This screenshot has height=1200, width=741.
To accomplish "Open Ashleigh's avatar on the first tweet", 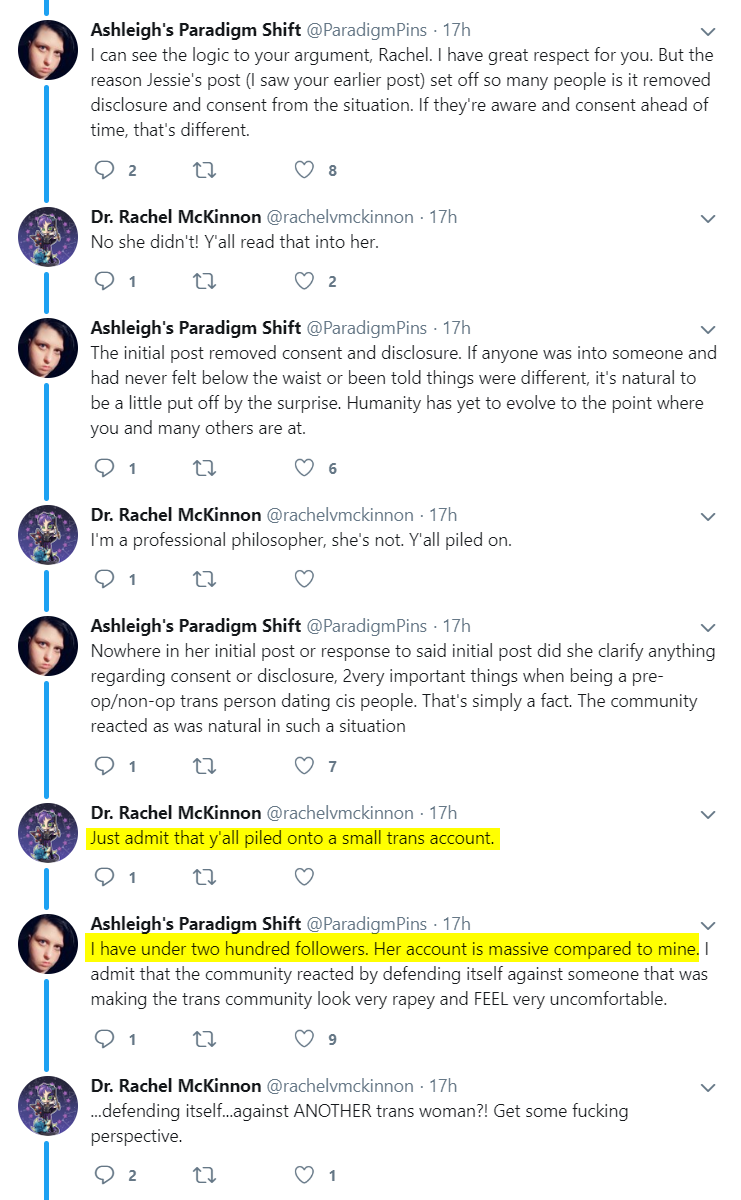I will (x=48, y=49).
